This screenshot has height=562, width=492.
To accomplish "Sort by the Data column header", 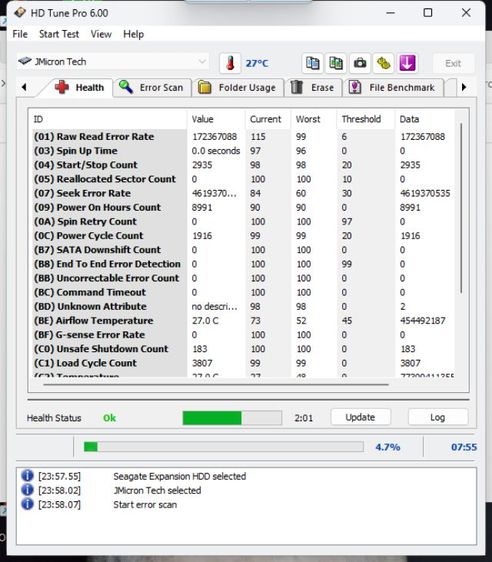I will tap(425, 119).
